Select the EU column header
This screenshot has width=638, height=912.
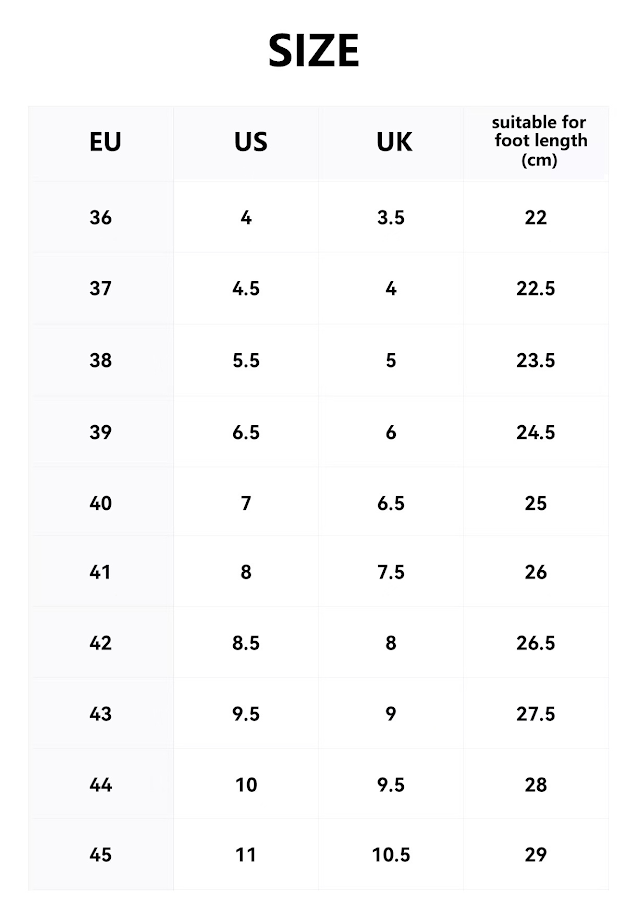pyautogui.click(x=105, y=142)
